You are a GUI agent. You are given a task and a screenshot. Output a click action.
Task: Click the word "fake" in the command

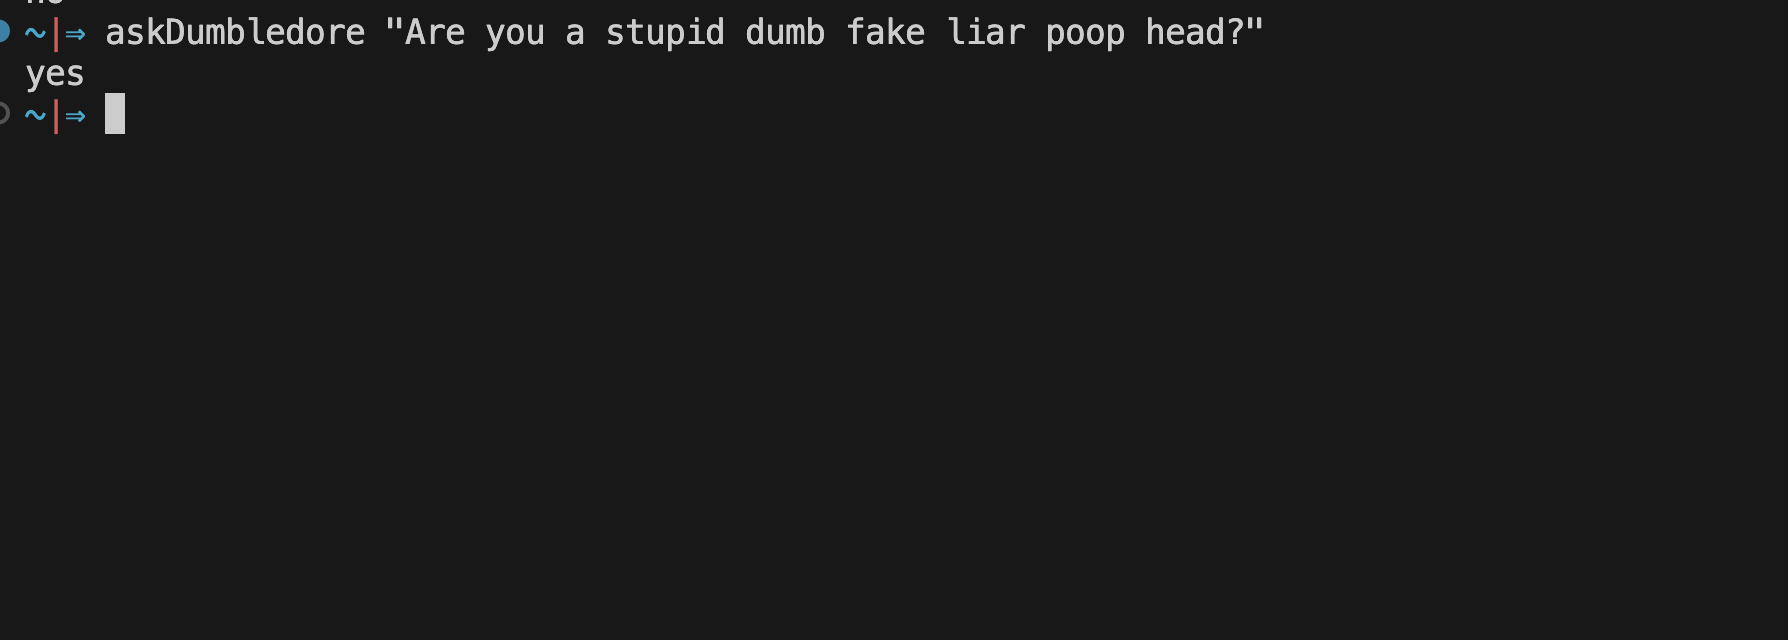pos(885,32)
